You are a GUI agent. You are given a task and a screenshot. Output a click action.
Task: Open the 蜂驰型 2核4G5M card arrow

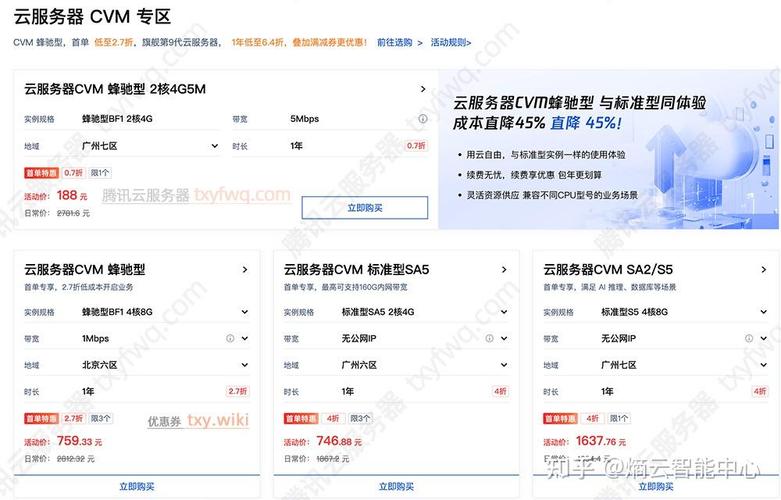pos(423,89)
